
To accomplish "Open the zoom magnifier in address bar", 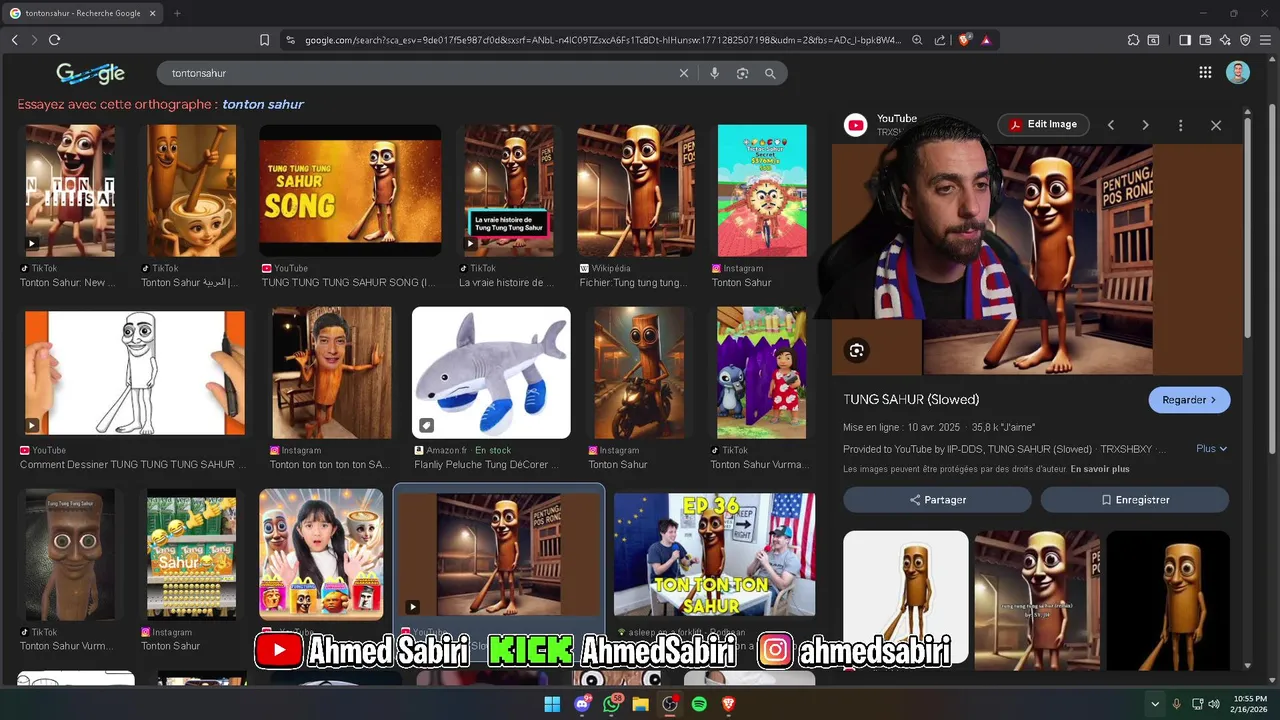I will pos(917,40).
